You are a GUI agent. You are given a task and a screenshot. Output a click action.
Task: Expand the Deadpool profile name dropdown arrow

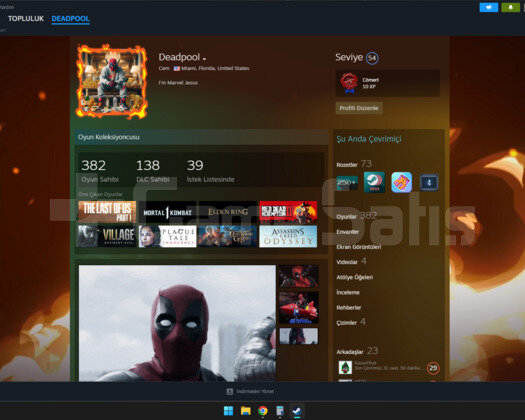[x=204, y=59]
